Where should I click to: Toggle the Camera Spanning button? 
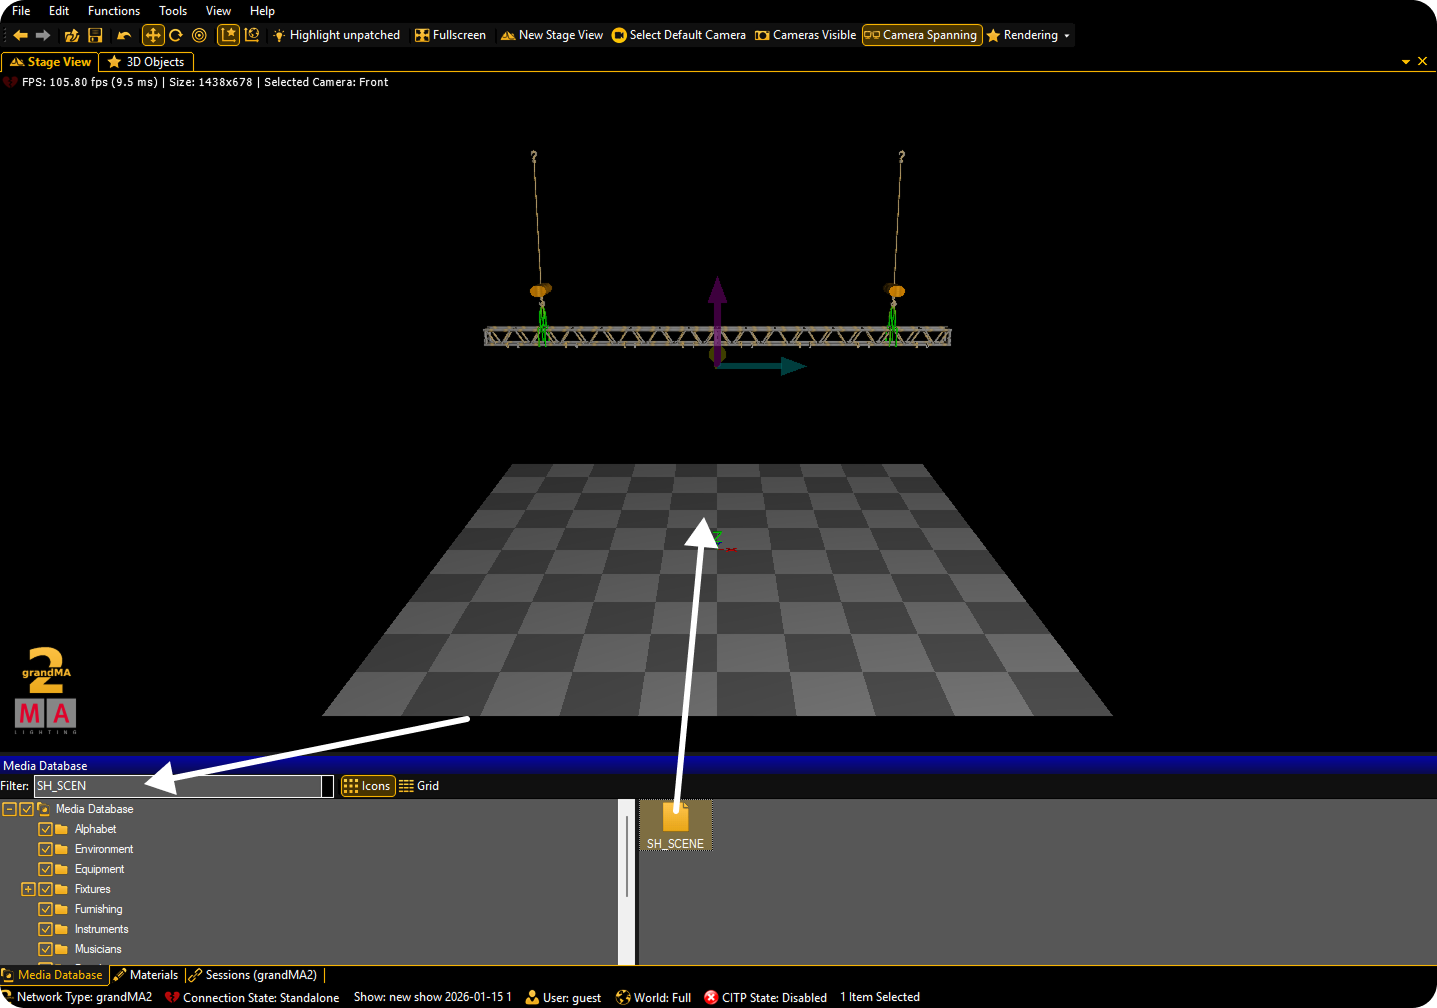click(921, 35)
